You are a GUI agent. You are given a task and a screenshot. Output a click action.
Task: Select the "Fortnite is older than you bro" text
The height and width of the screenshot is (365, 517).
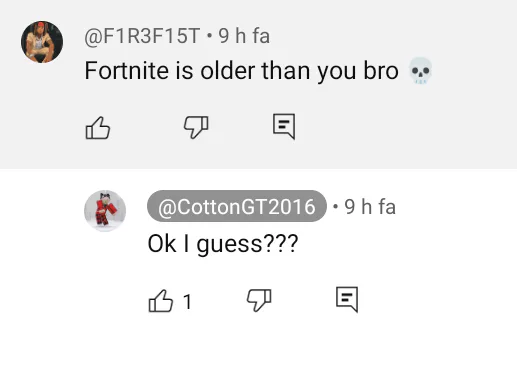pyautogui.click(x=241, y=71)
